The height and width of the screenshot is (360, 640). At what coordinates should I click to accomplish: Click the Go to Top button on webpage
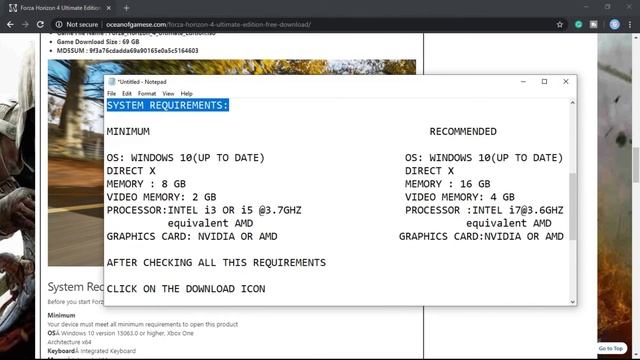tap(611, 348)
